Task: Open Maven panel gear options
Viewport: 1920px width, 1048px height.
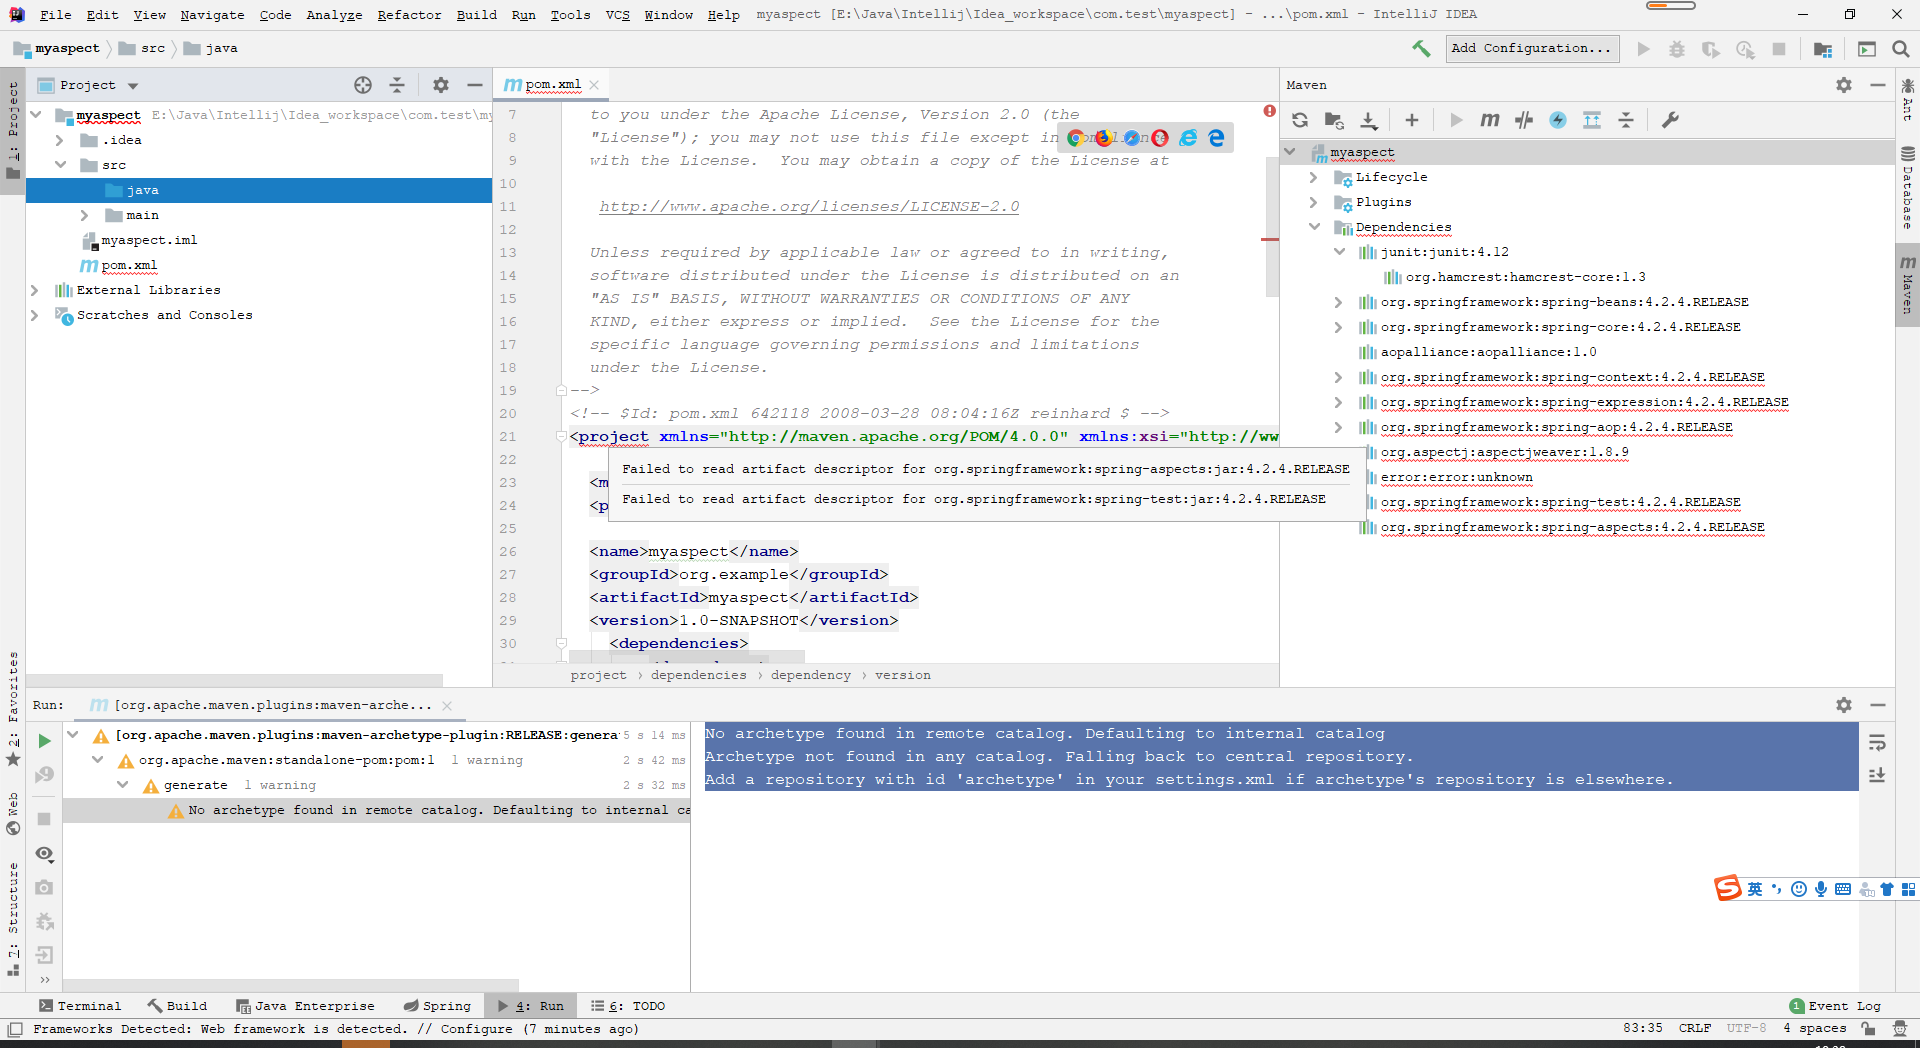Action: 1844,85
